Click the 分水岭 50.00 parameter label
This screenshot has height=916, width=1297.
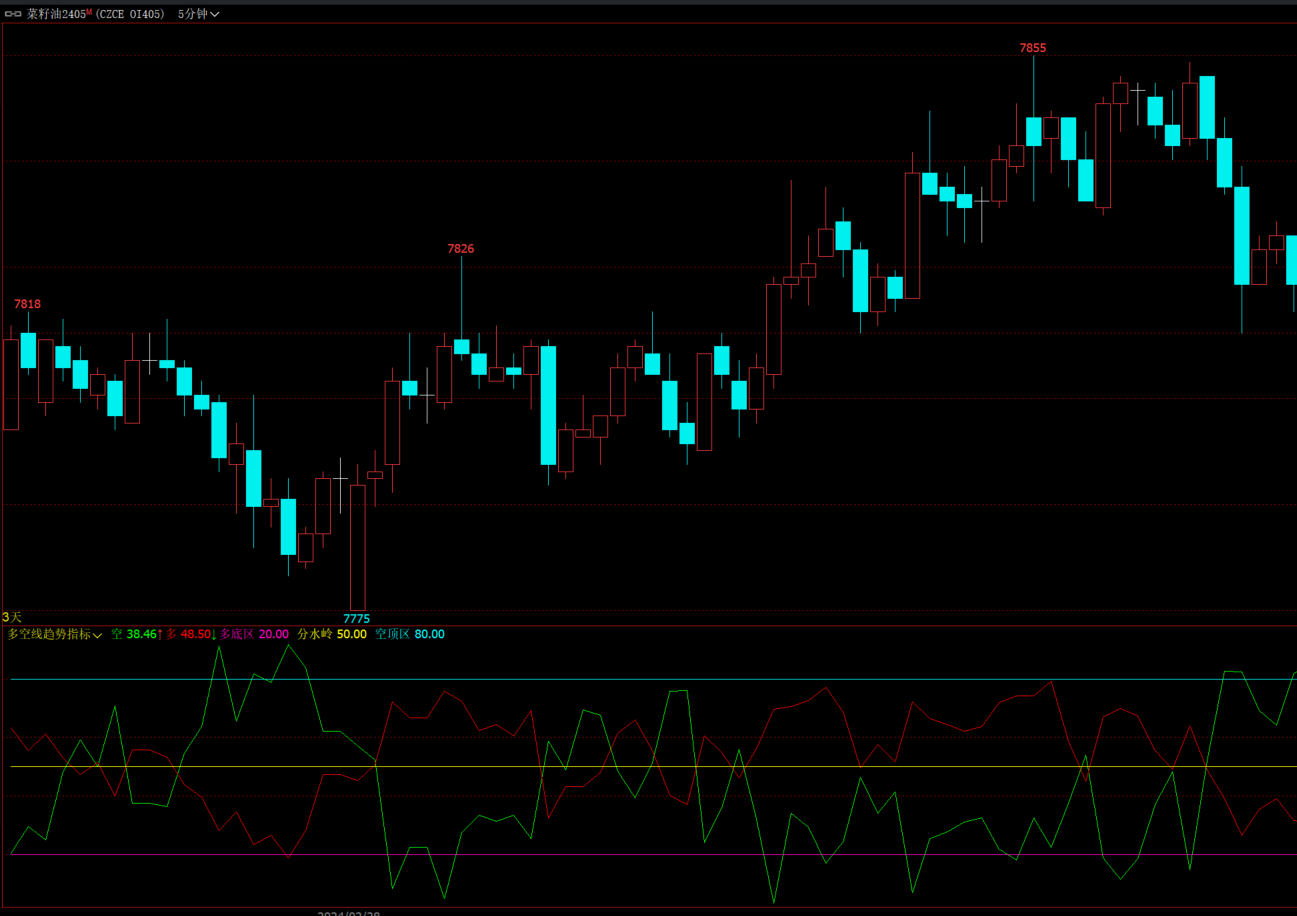tap(332, 634)
